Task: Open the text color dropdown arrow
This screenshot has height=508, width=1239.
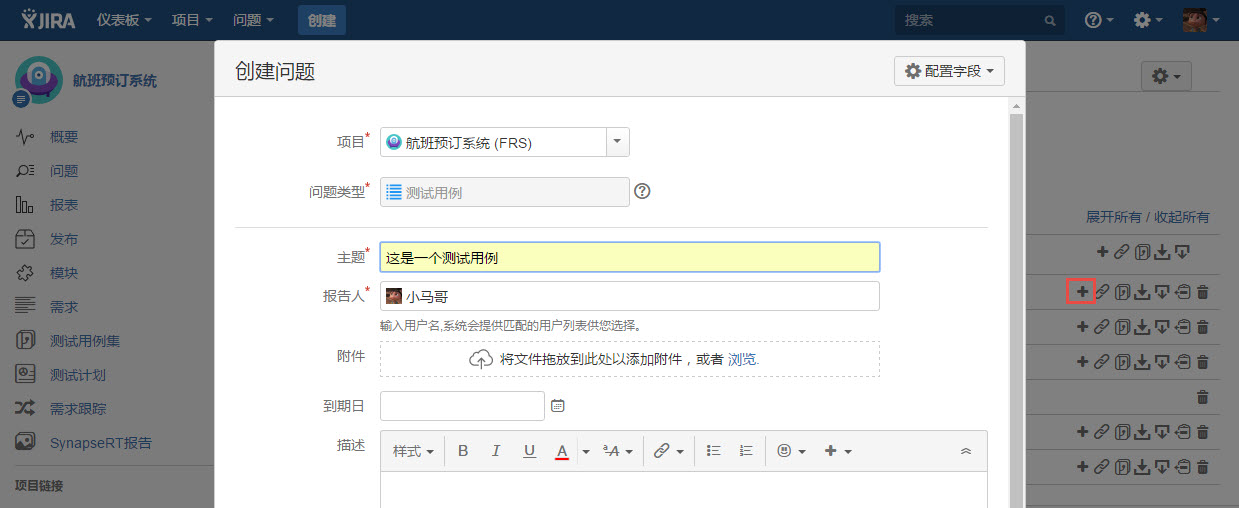Action: tap(586, 451)
